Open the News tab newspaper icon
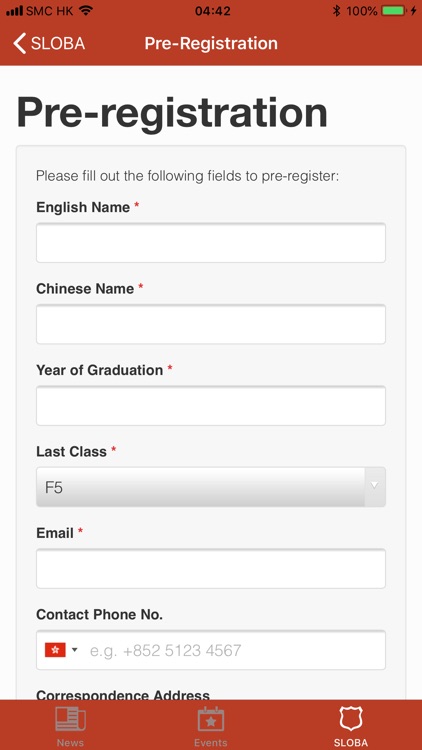This screenshot has height=750, width=422. (70, 719)
